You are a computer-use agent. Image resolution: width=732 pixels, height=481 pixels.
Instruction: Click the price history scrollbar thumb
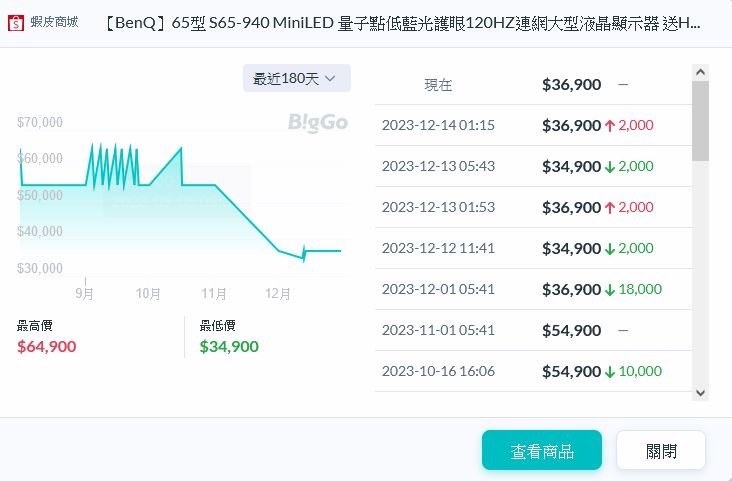[x=700, y=121]
